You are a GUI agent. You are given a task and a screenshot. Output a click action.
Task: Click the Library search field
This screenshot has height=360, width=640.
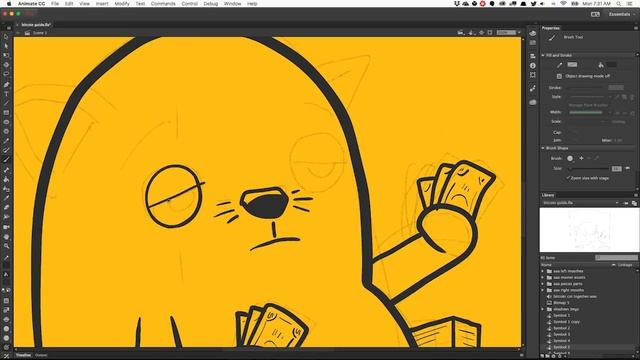tap(616, 258)
